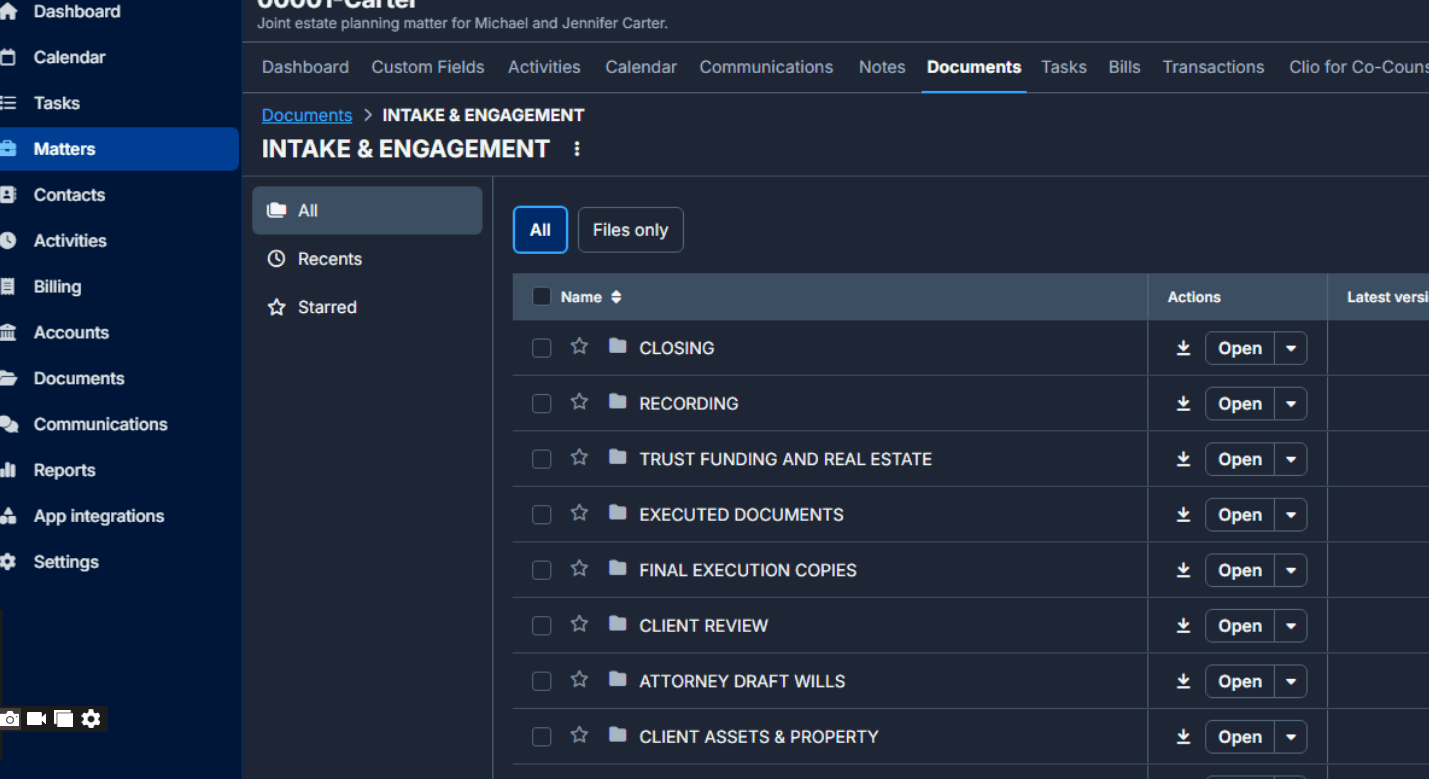The width and height of the screenshot is (1429, 779).
Task: Expand Open dropdown for ATTORNEY DRAFT WILLS
Action: point(1291,681)
